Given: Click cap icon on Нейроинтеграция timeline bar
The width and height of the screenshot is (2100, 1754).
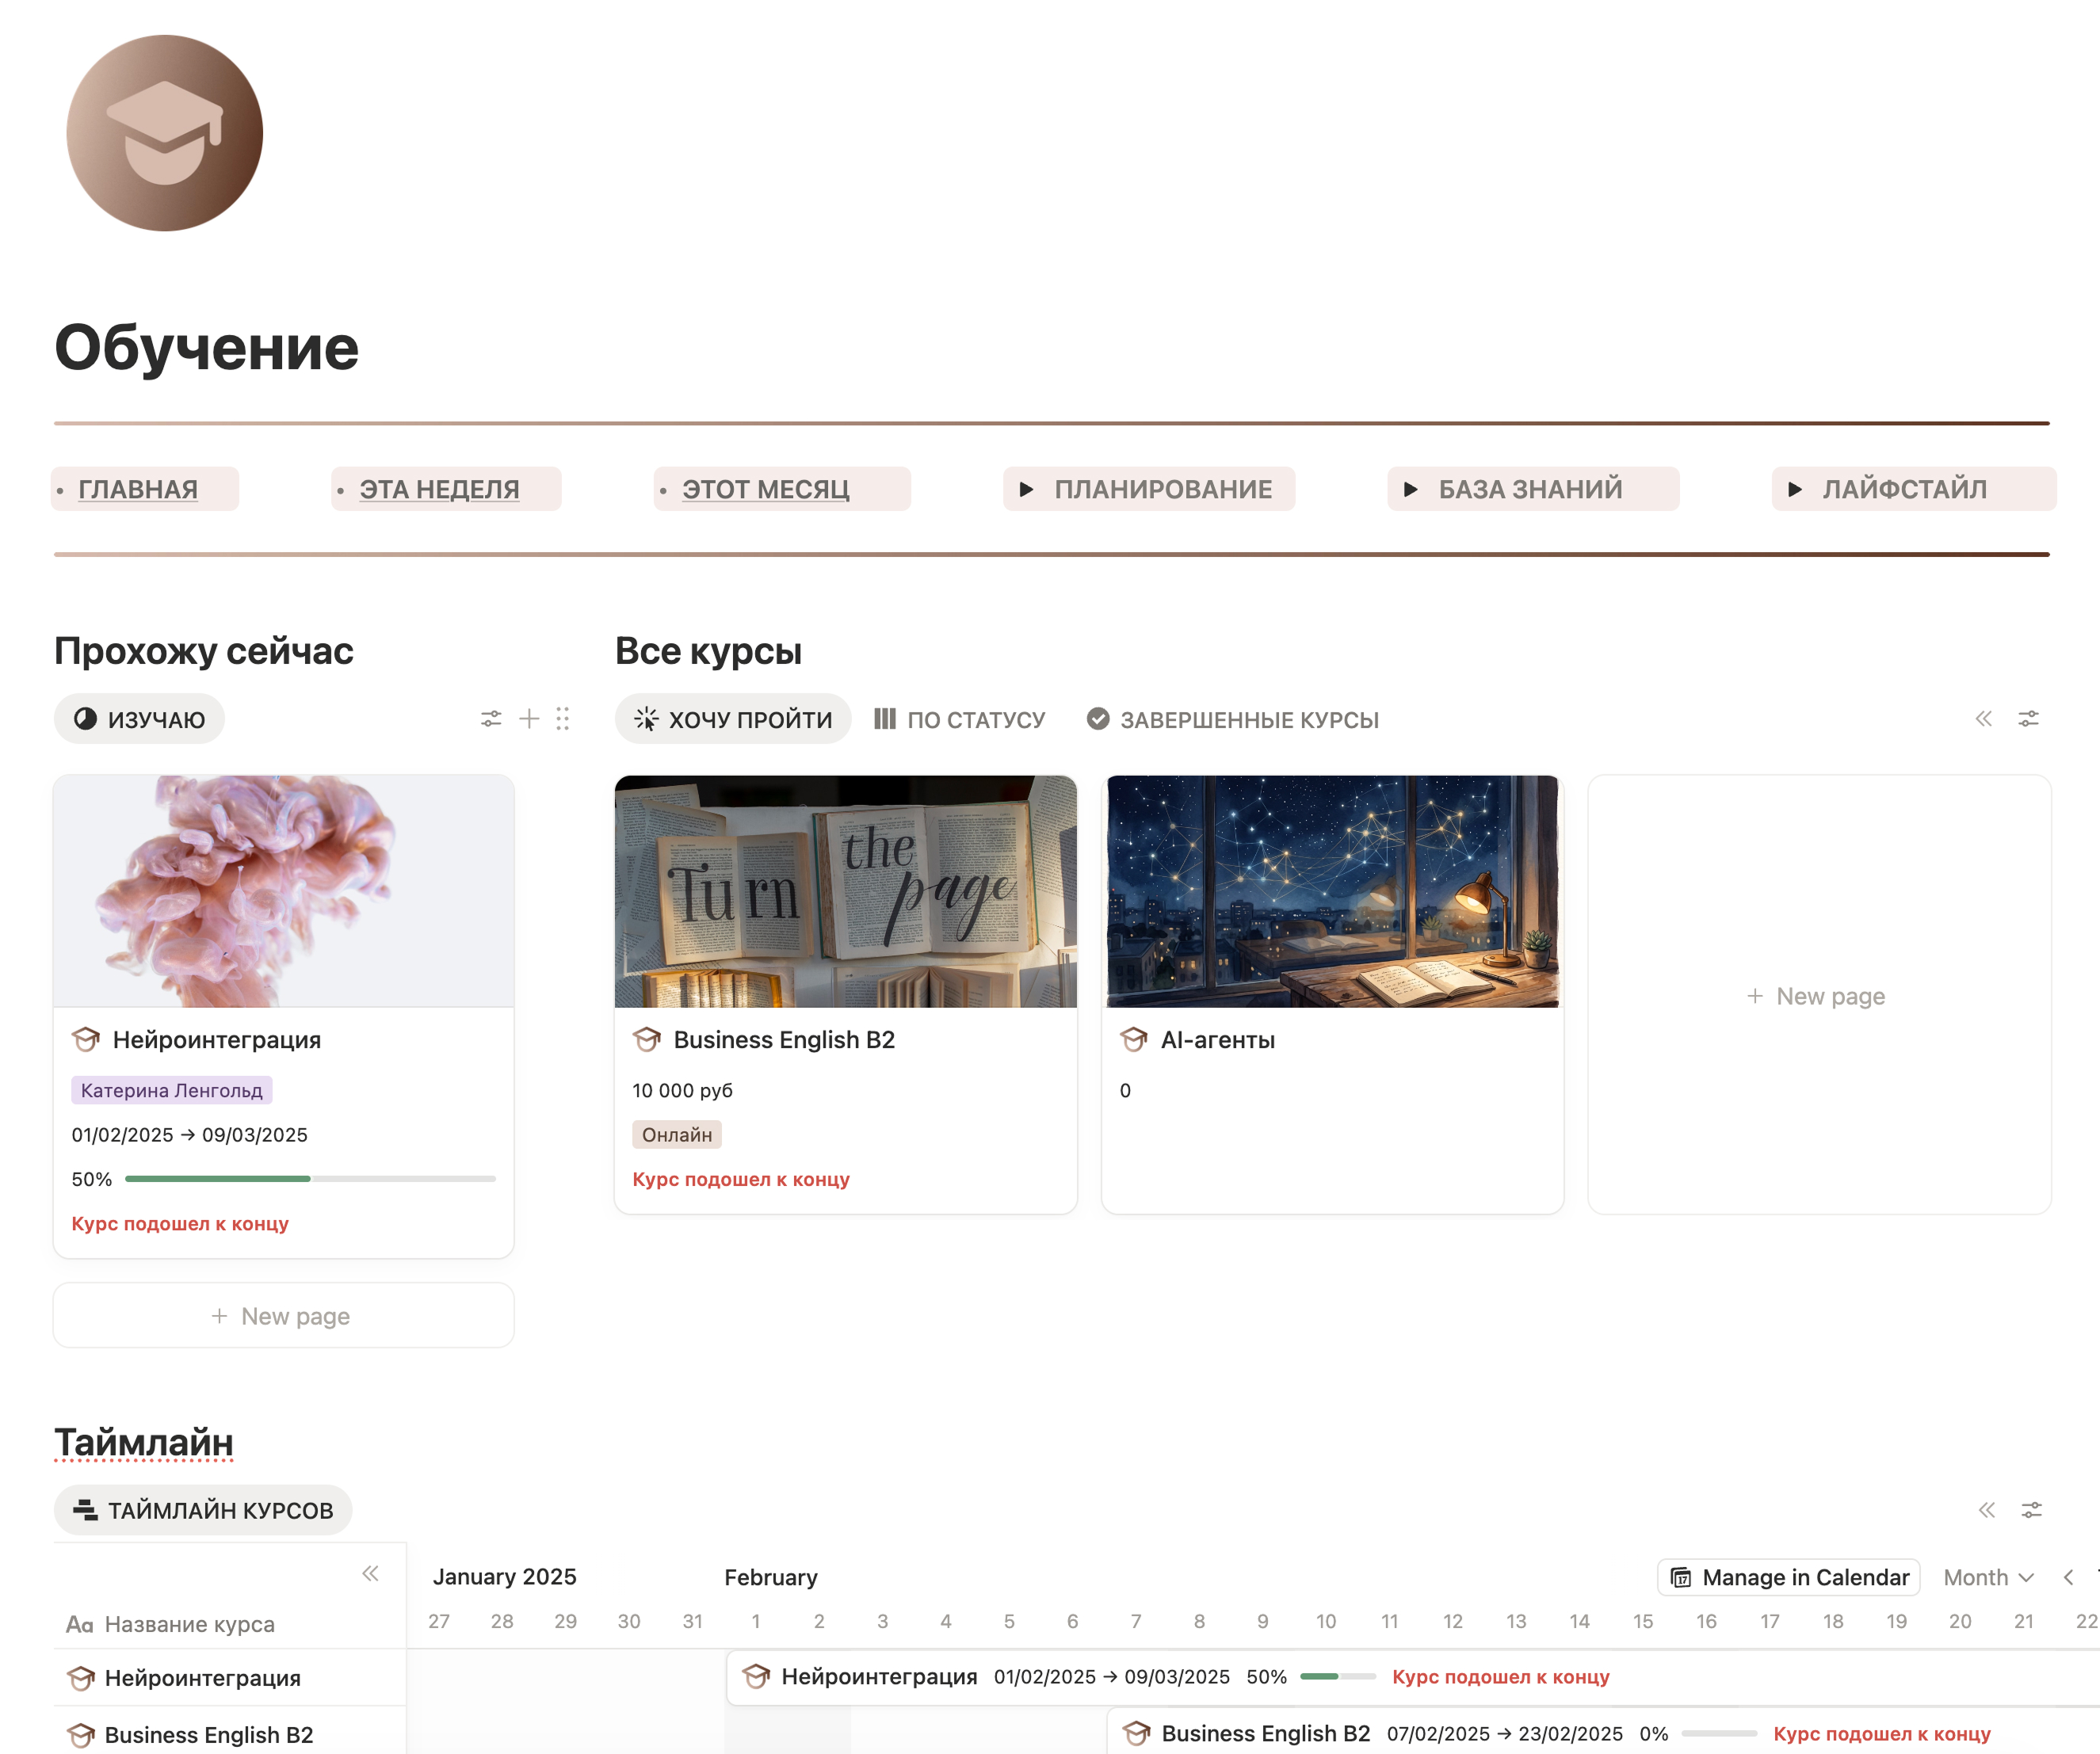Looking at the screenshot, I should click(756, 1677).
